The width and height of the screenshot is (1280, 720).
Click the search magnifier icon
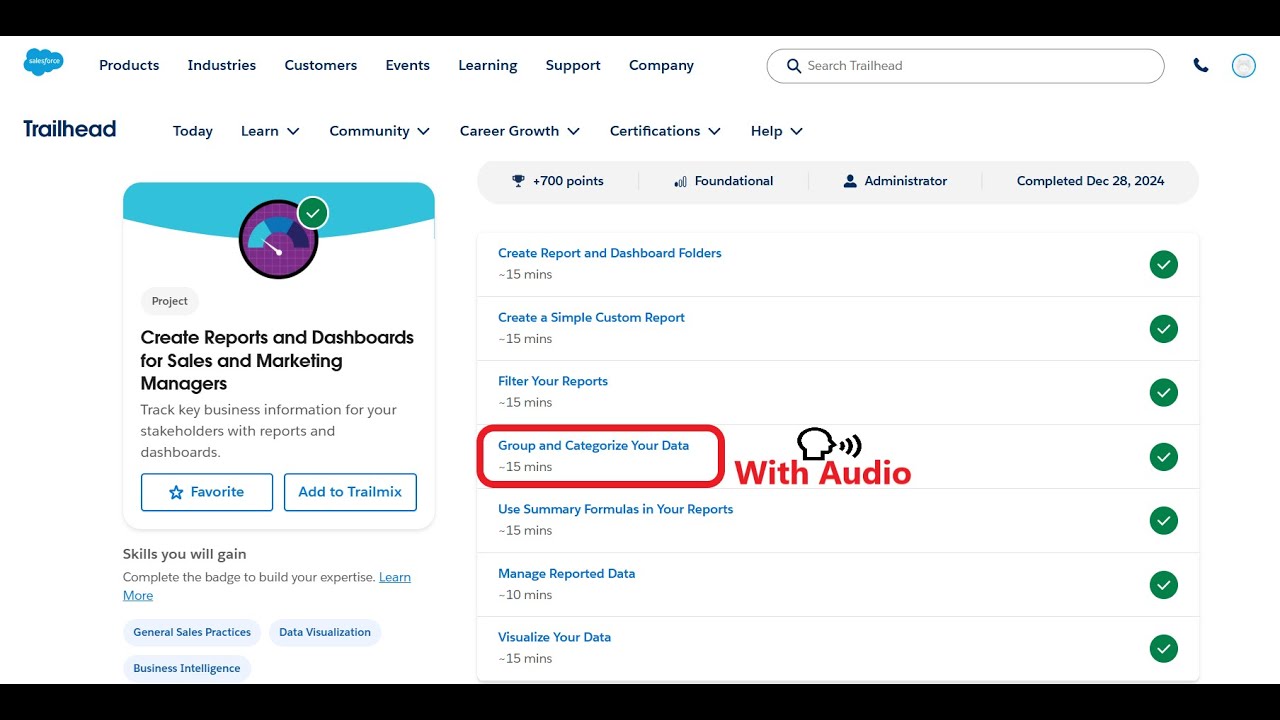click(794, 66)
